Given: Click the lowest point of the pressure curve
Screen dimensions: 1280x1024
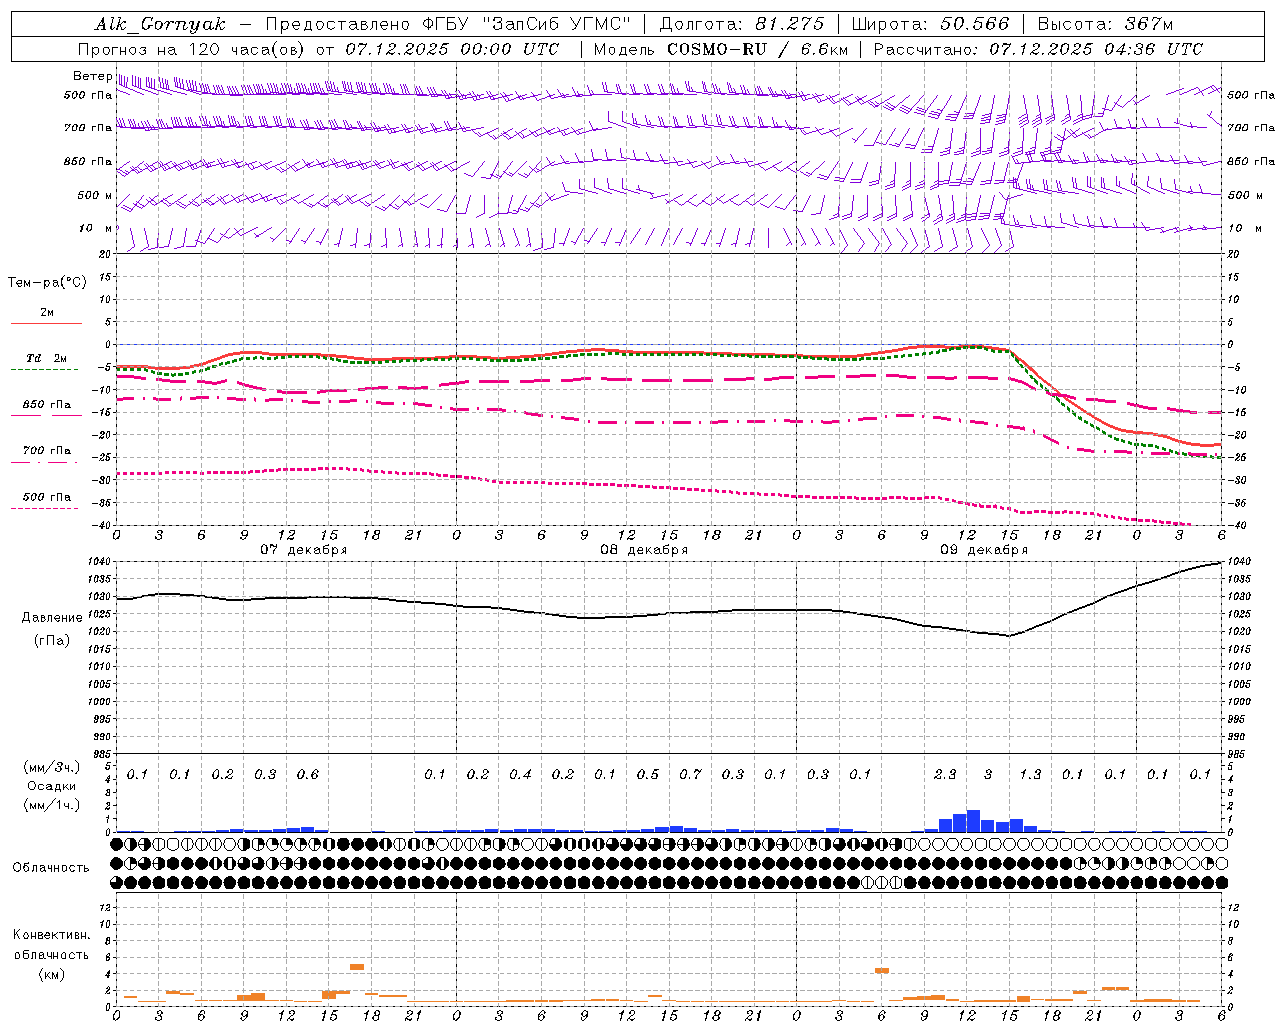Looking at the screenshot, I should 1009,635.
